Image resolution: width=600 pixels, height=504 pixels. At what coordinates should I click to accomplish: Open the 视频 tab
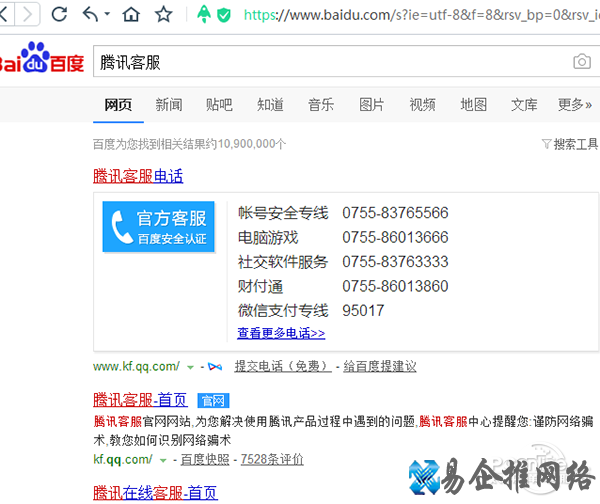click(422, 104)
